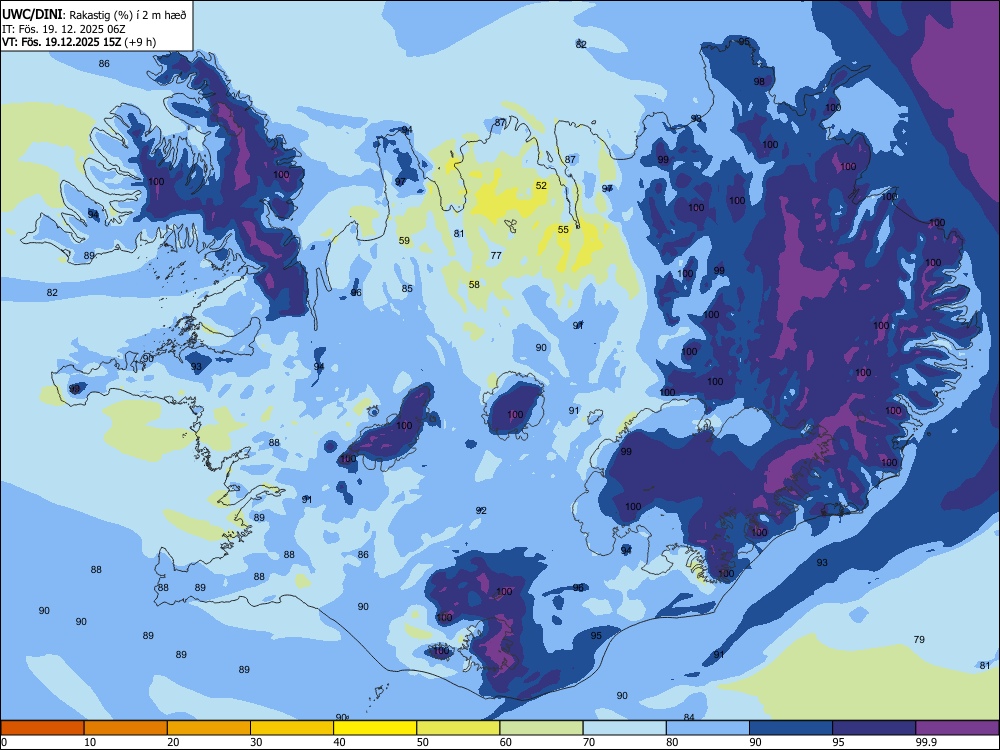
Task: Click the humidity value 52 on the map
Action: pos(541,186)
